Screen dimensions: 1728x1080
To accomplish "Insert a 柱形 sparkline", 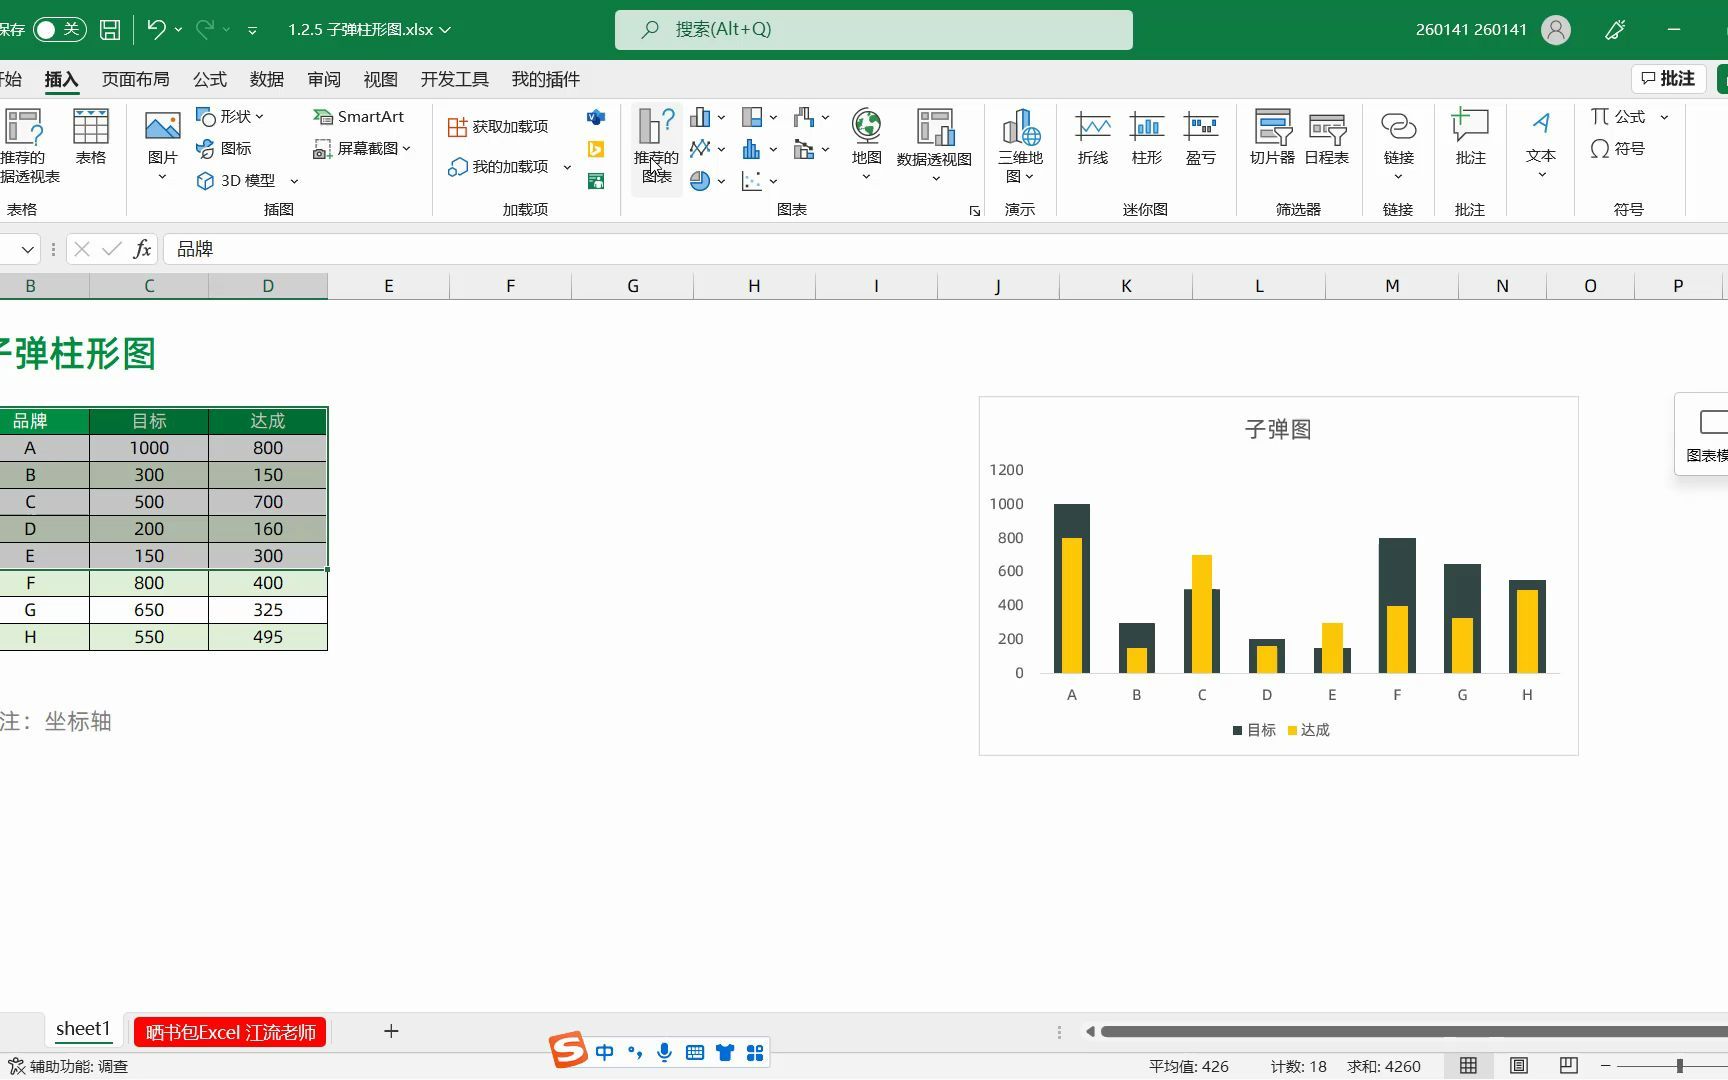I will pyautogui.click(x=1147, y=138).
